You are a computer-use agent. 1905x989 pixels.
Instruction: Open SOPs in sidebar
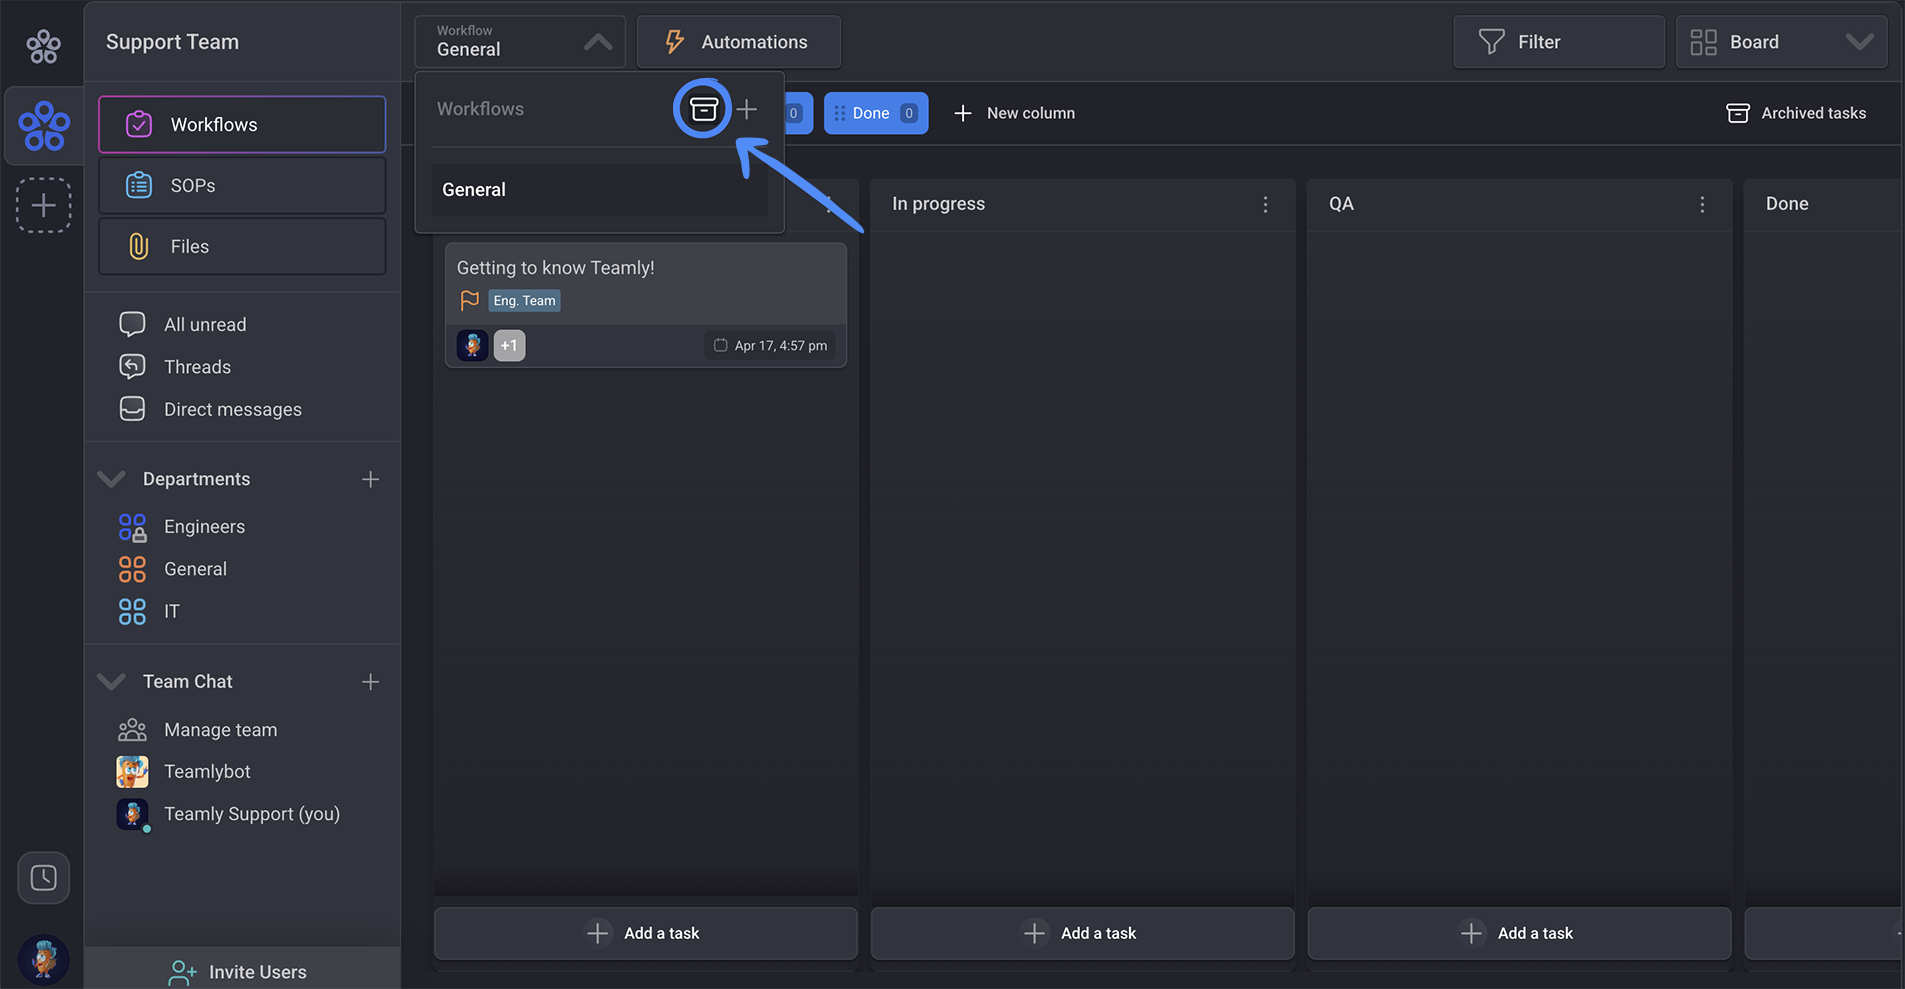pos(242,185)
